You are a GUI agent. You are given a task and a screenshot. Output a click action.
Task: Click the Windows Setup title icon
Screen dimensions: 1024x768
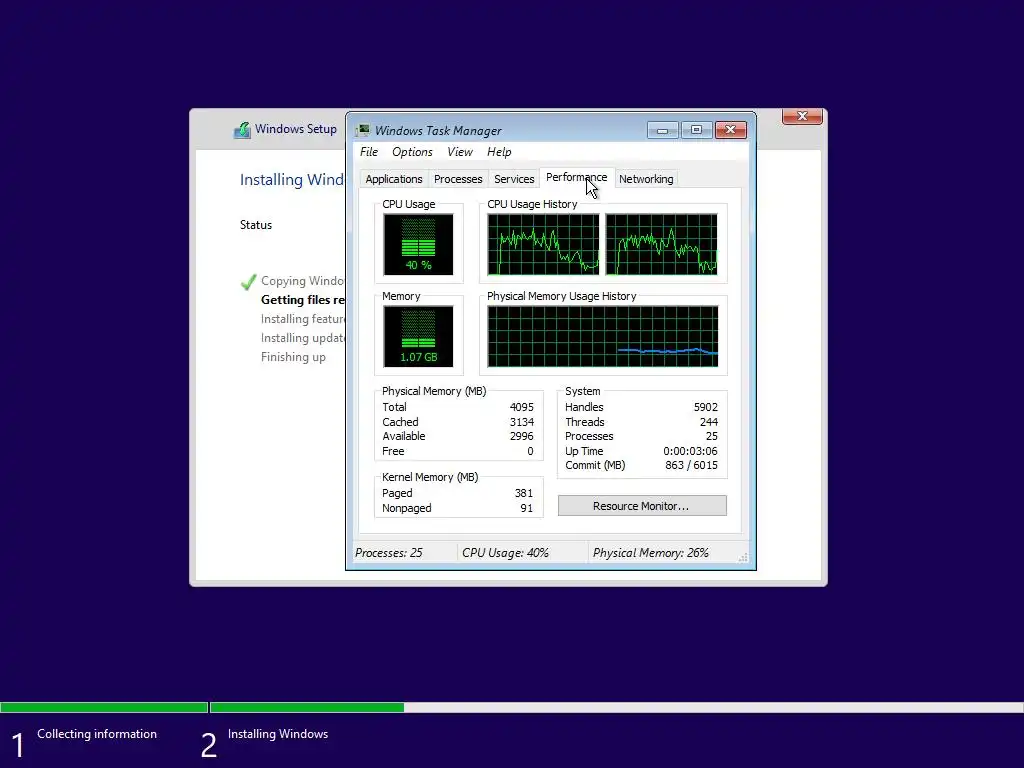click(242, 129)
